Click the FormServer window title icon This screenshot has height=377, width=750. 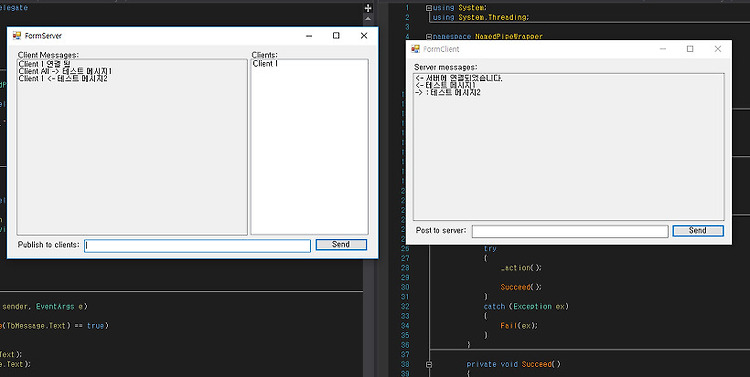click(17, 35)
